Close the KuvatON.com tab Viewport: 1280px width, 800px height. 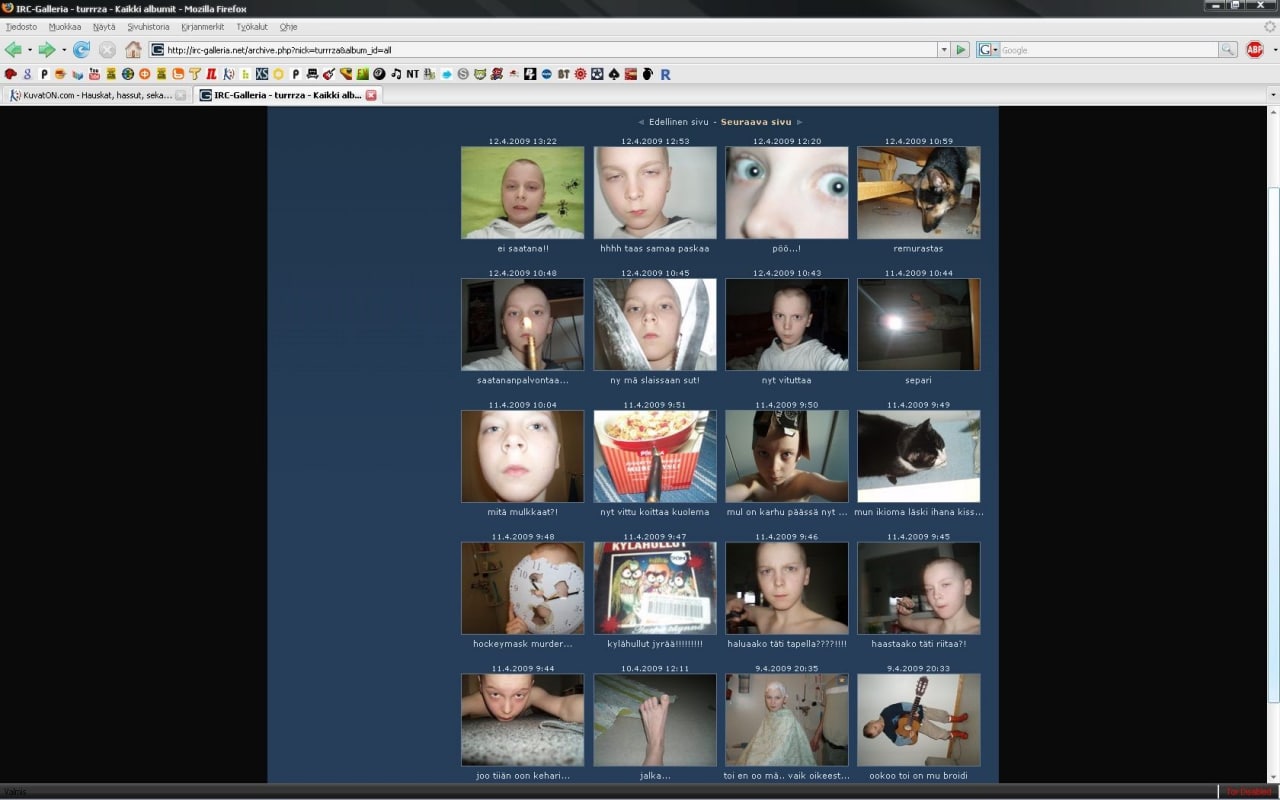[181, 95]
